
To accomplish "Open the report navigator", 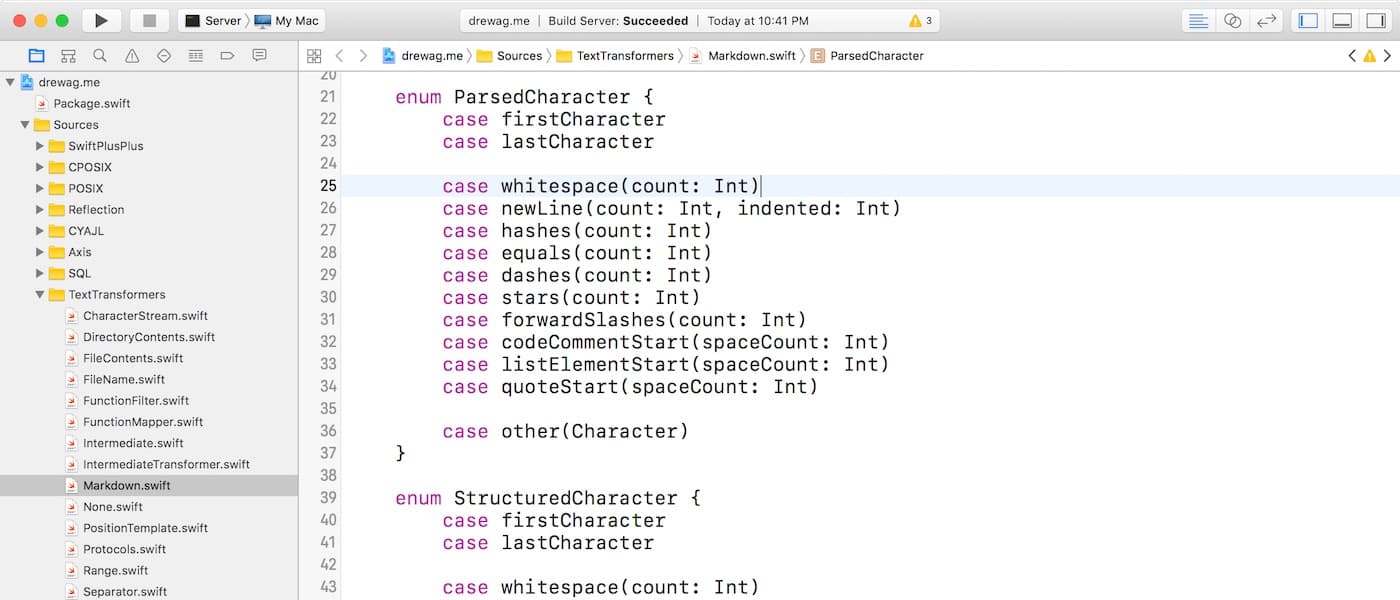I will pyautogui.click(x=259, y=56).
